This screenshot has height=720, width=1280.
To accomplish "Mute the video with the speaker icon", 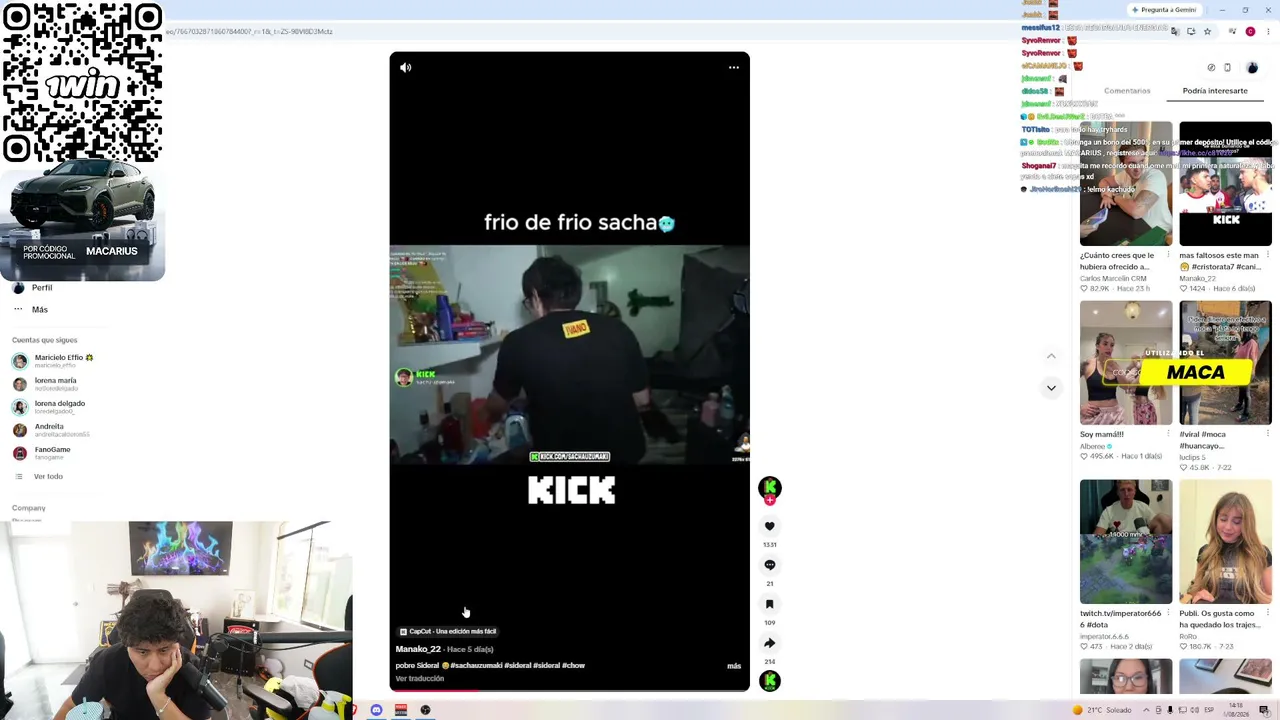I will (x=405, y=68).
